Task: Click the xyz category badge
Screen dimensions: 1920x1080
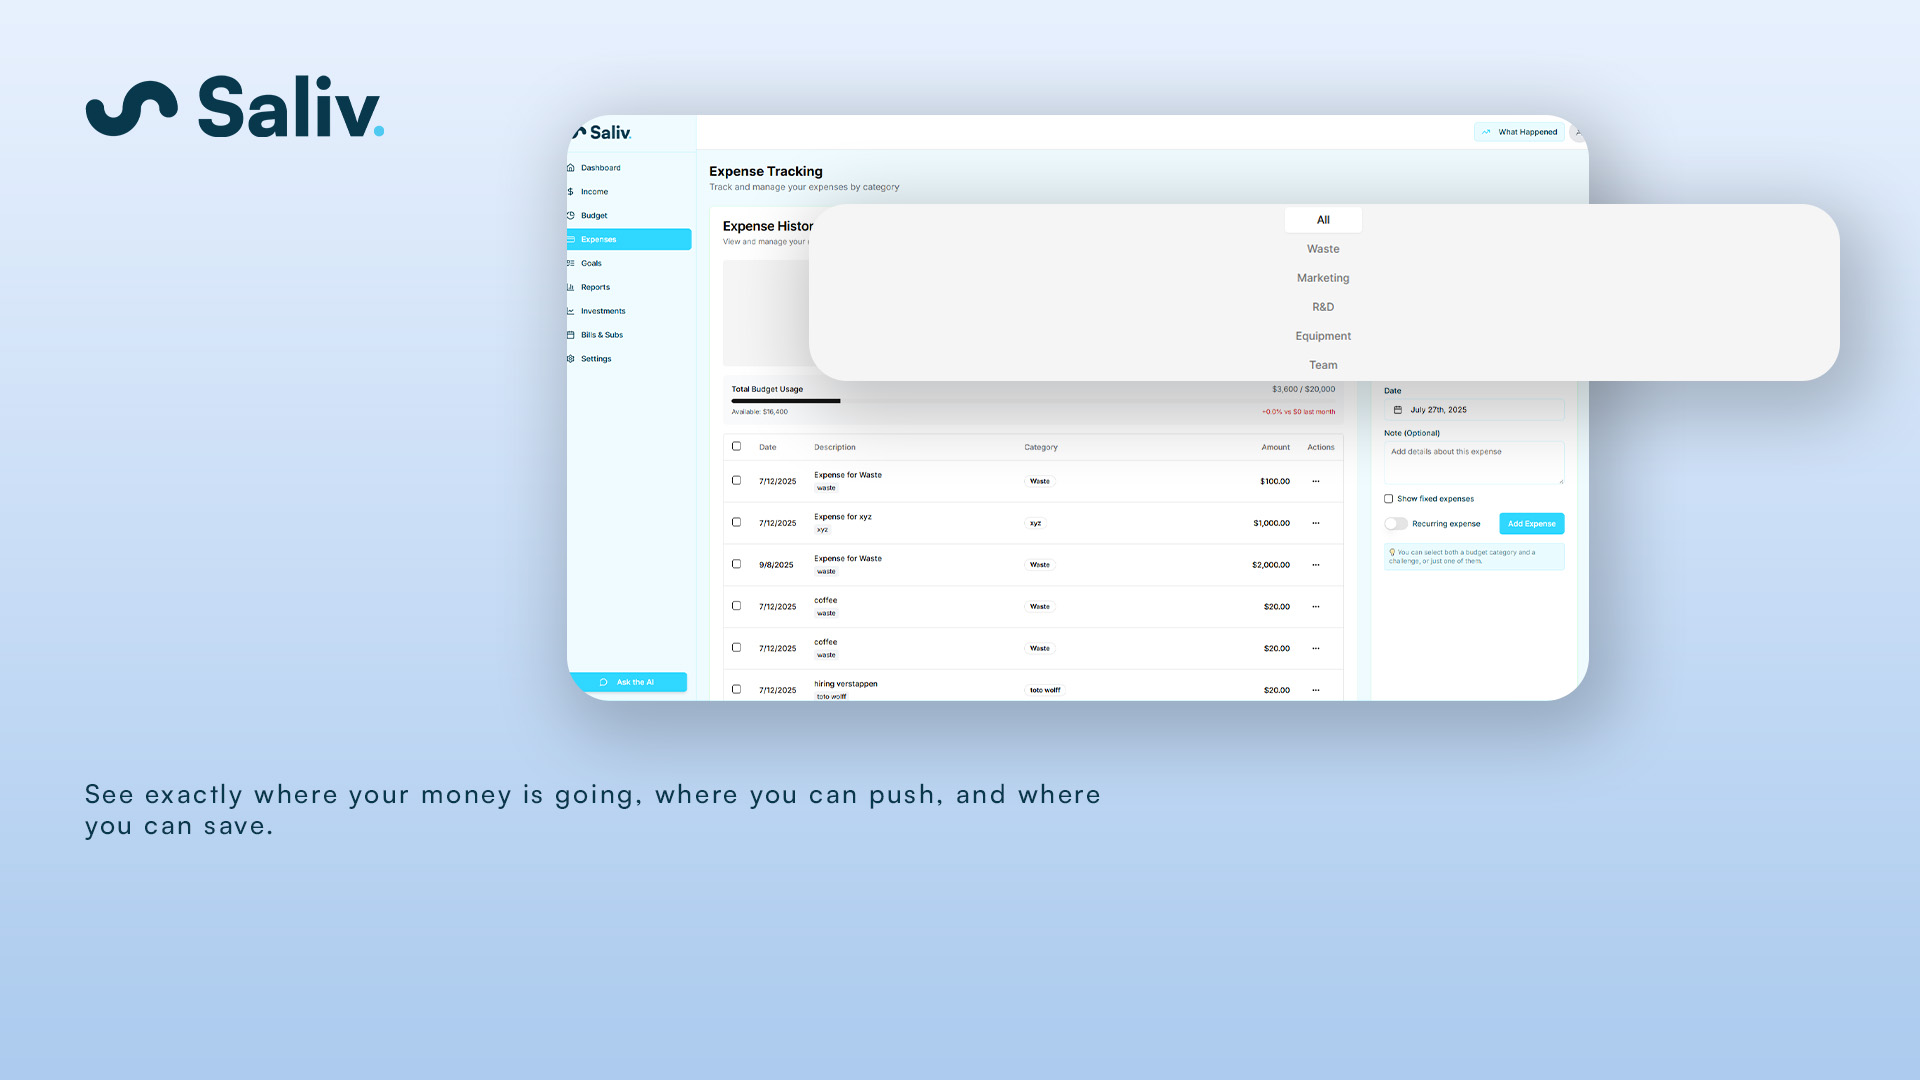Action: coord(1035,524)
